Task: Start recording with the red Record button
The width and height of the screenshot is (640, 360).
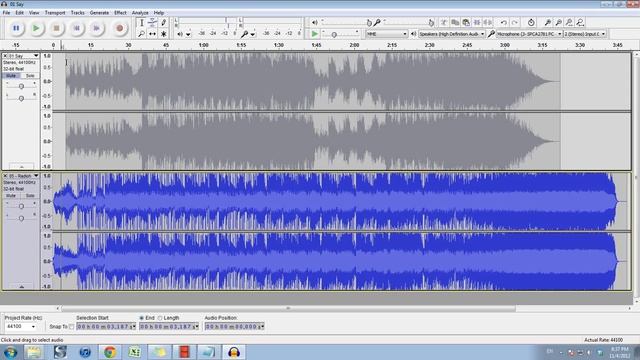Action: coord(120,28)
